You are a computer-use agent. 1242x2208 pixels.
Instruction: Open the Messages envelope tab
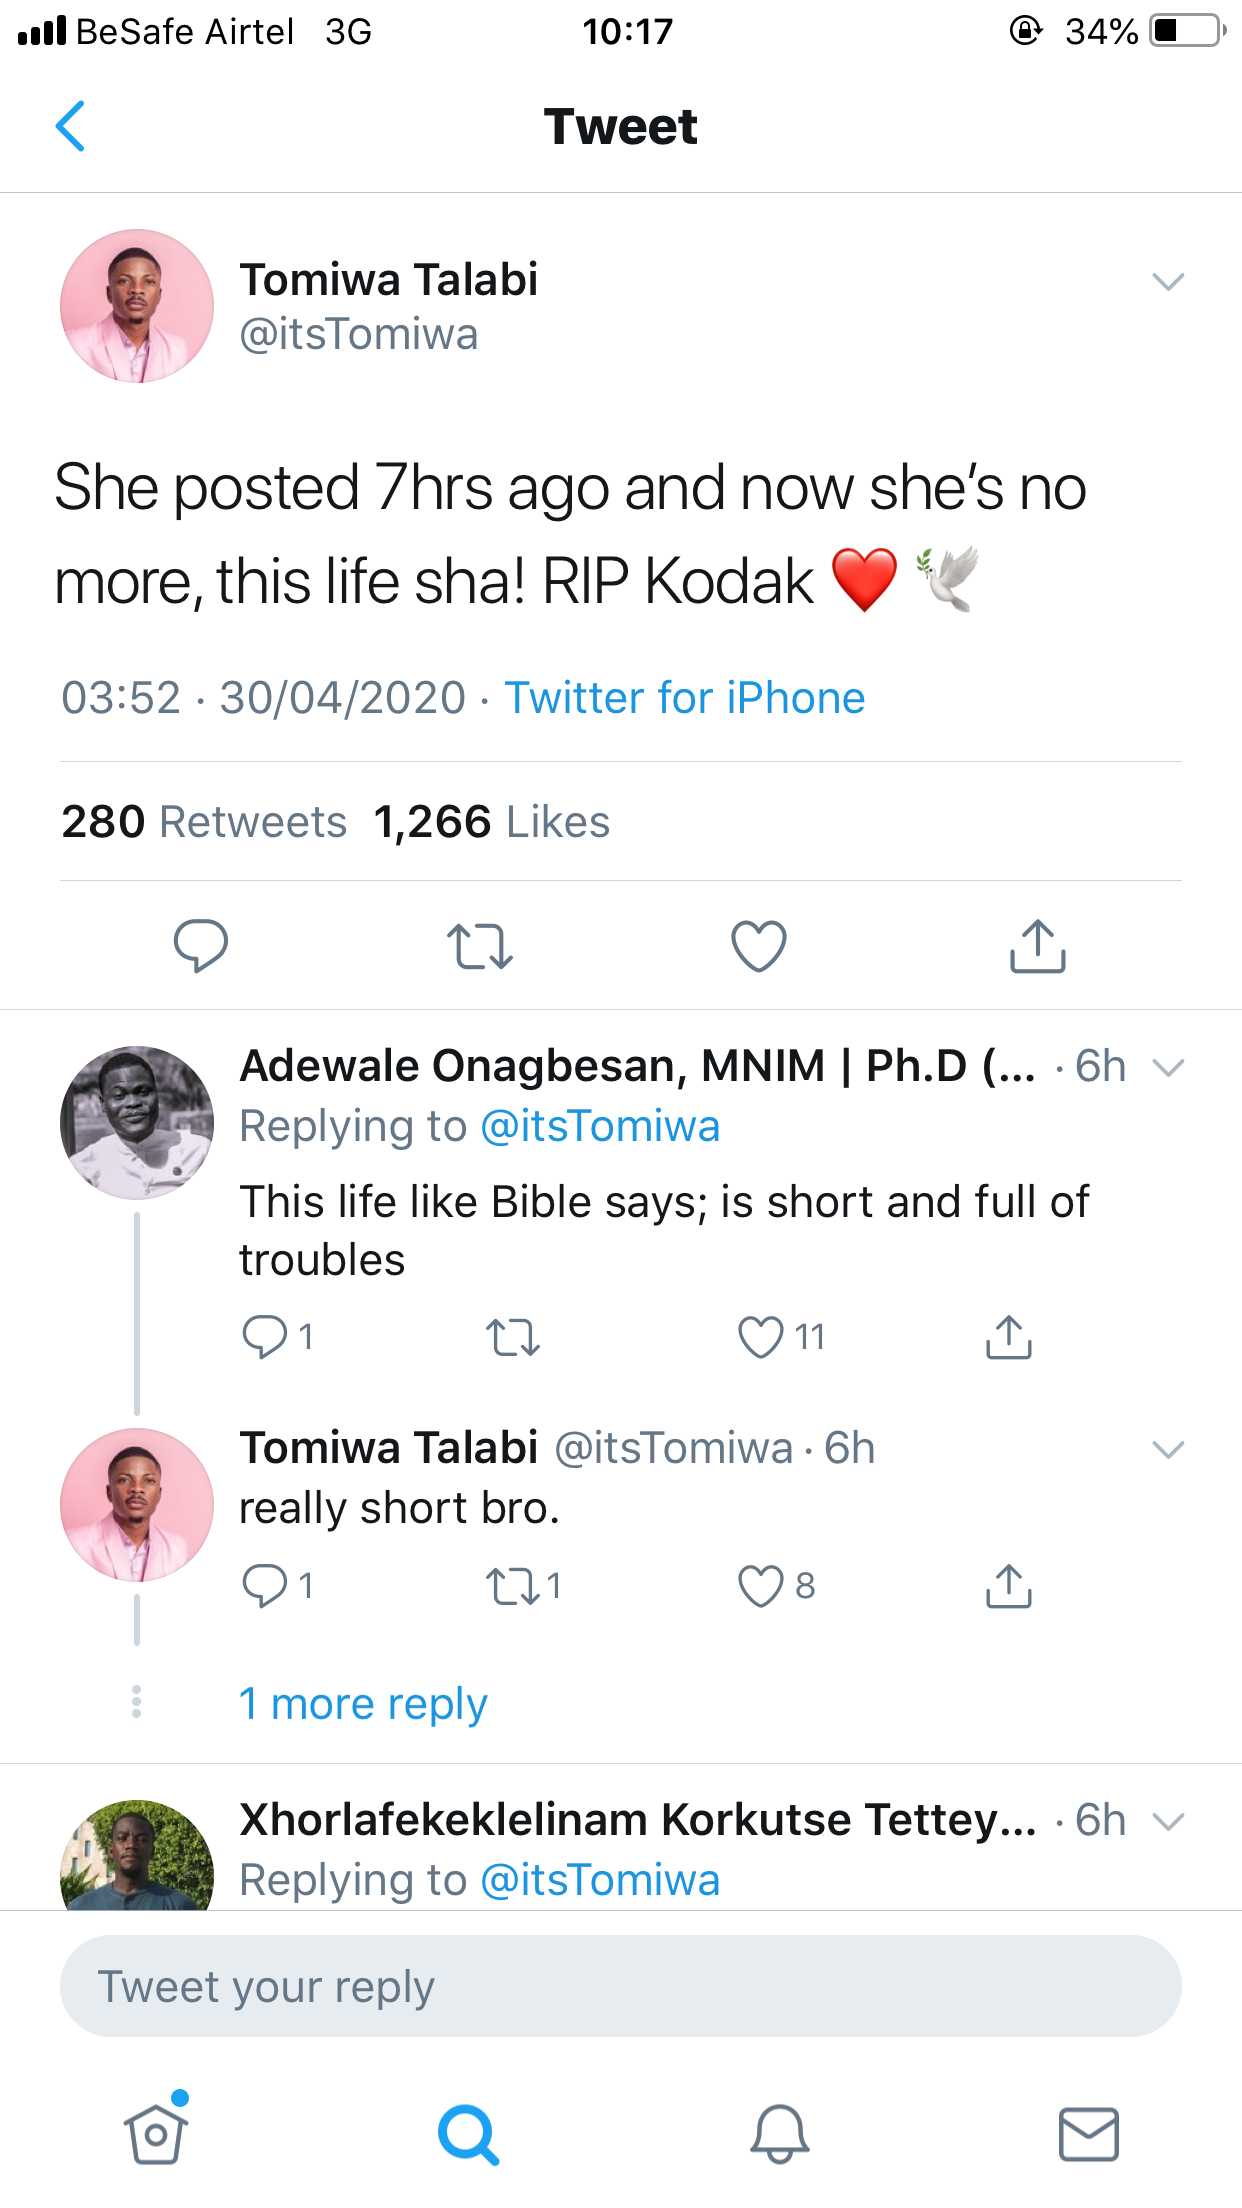[x=1088, y=2134]
